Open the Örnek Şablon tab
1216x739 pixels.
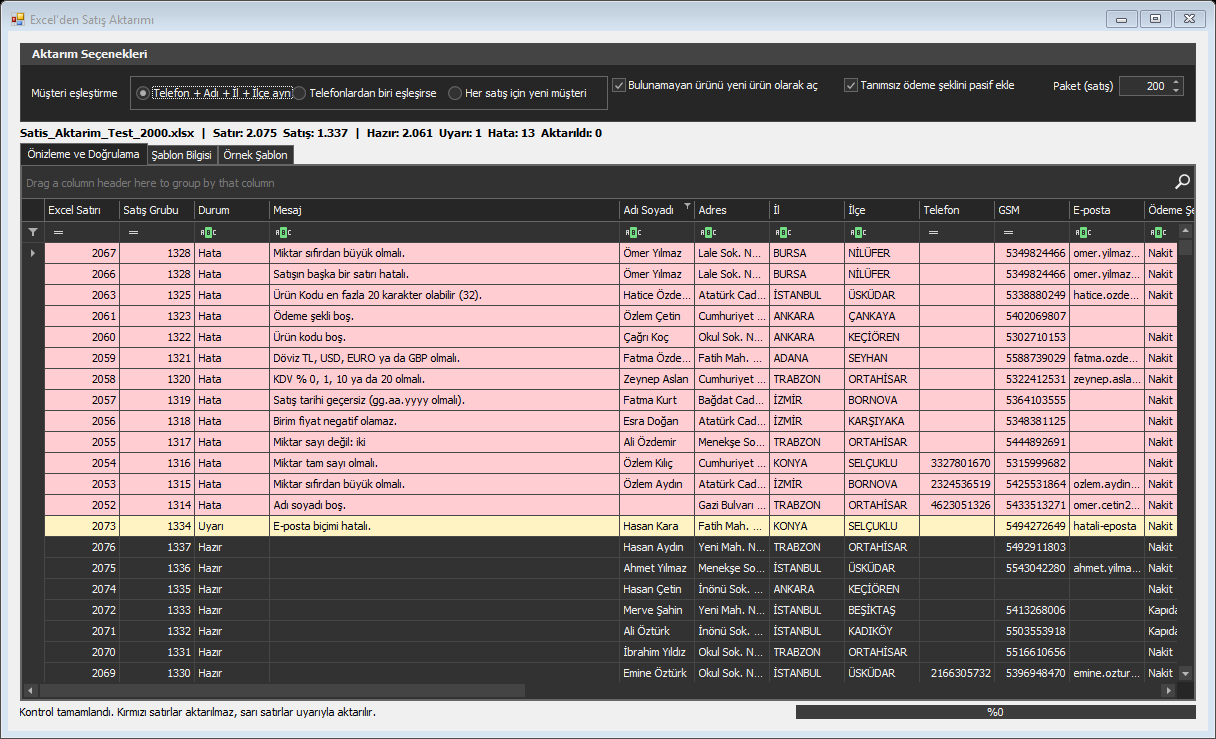(255, 155)
